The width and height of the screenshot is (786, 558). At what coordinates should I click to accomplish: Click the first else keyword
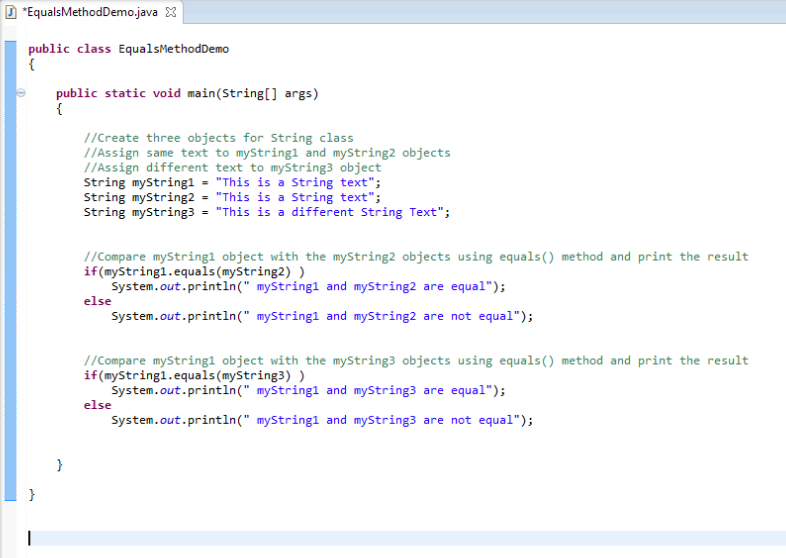pyautogui.click(x=98, y=301)
